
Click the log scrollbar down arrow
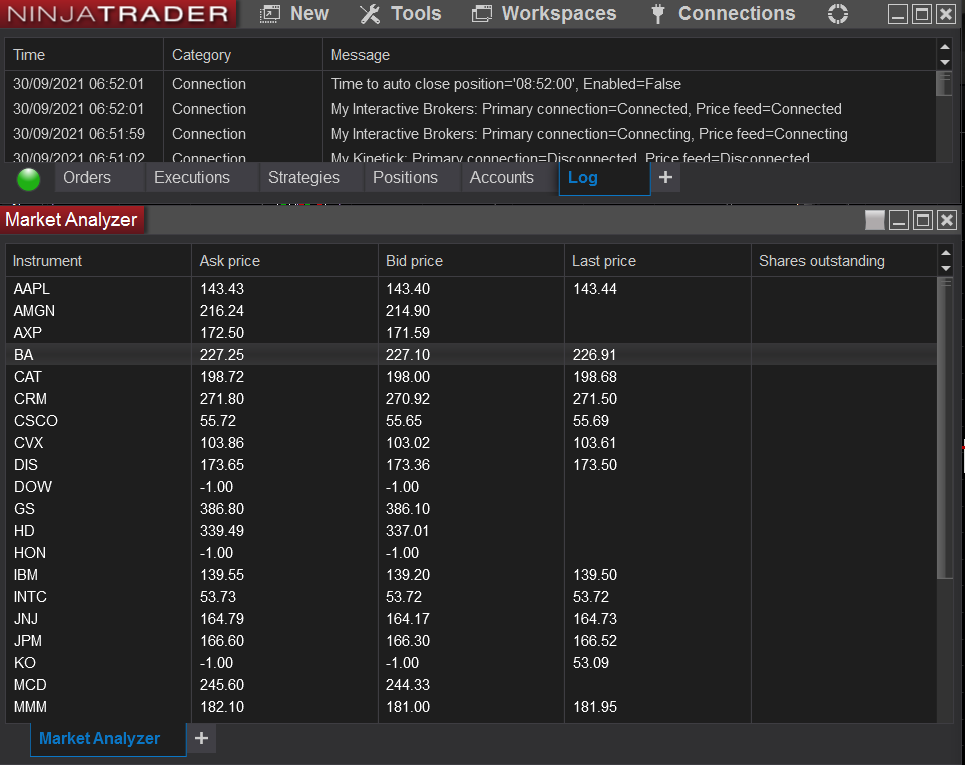[x=945, y=63]
